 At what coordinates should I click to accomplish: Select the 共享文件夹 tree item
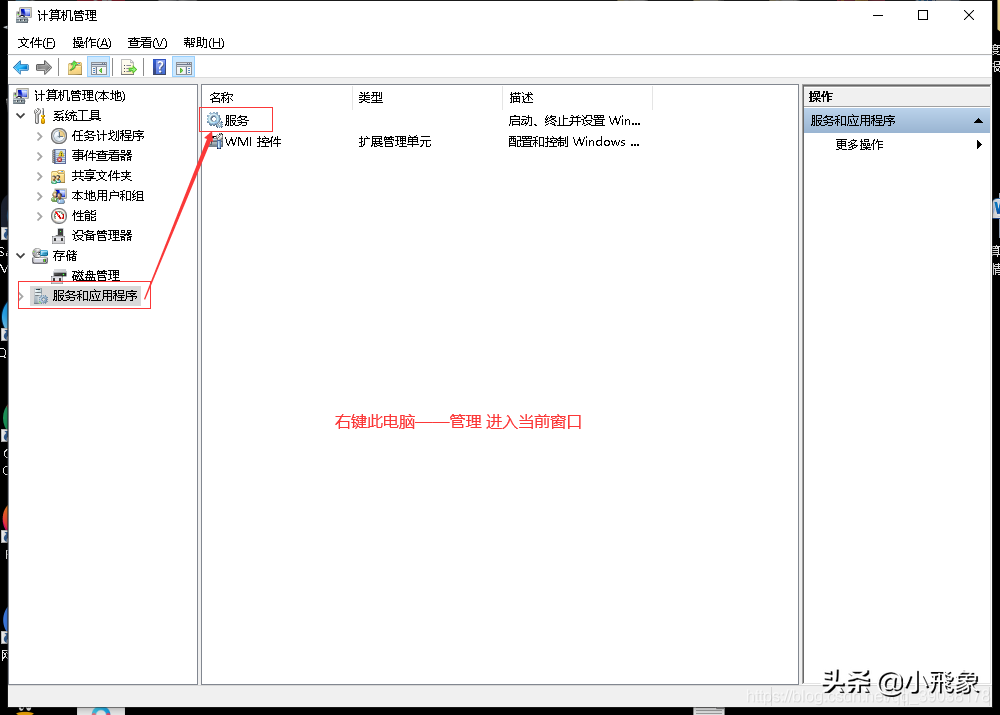(102, 176)
